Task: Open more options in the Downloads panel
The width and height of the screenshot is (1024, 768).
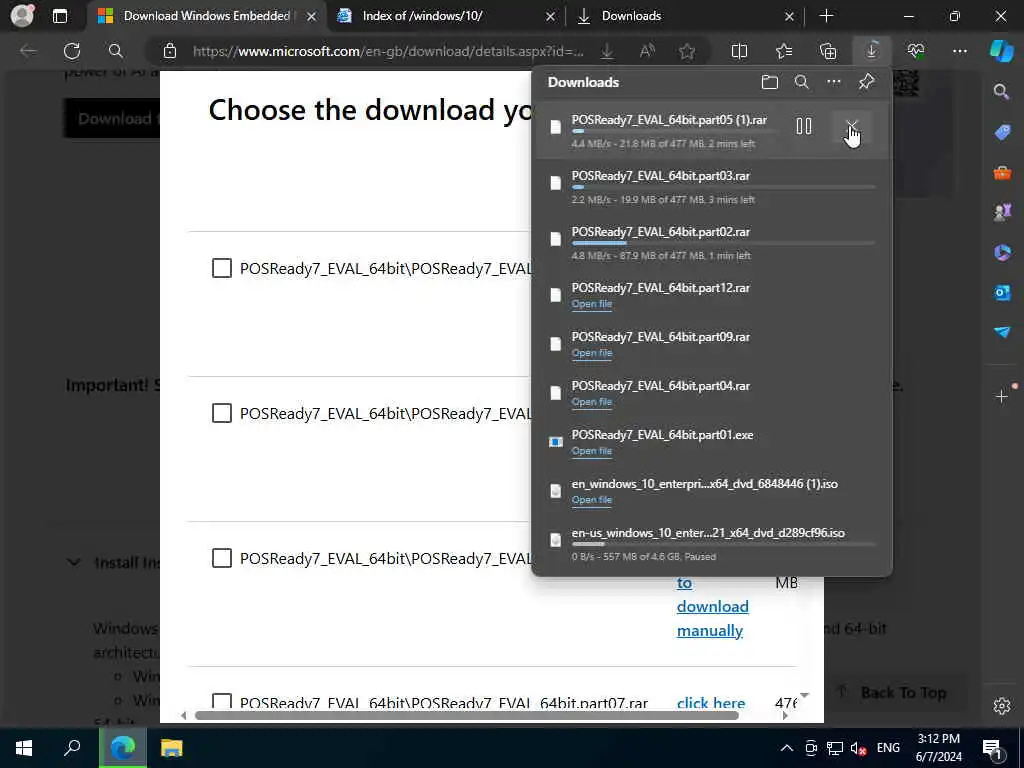Action: [834, 82]
